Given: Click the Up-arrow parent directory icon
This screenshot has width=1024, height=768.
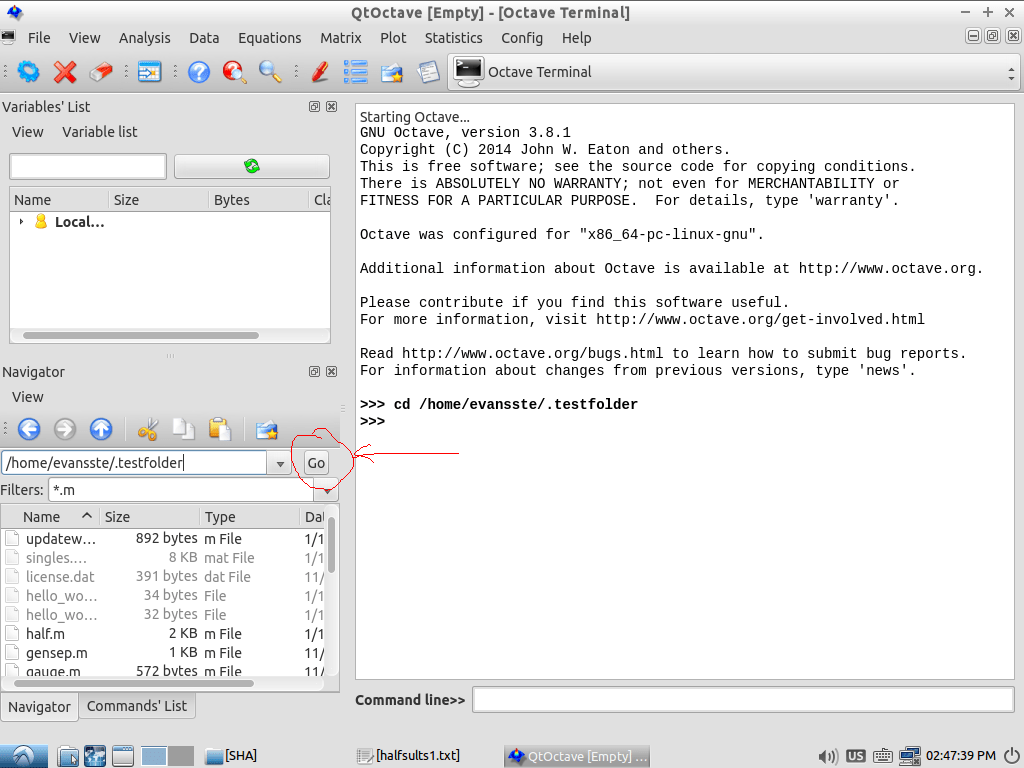Looking at the screenshot, I should coord(100,429).
